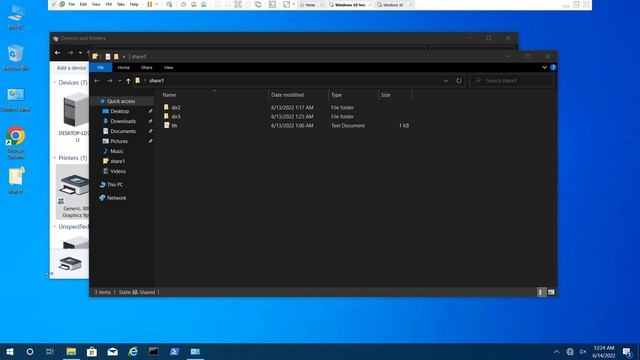Click the Properties icon in quick access toolbar

(108, 57)
